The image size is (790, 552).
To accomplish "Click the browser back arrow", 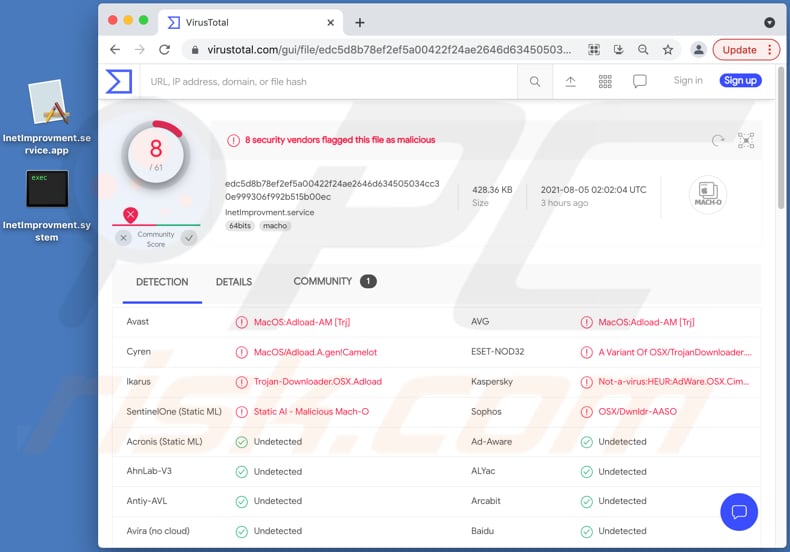I will pyautogui.click(x=115, y=49).
